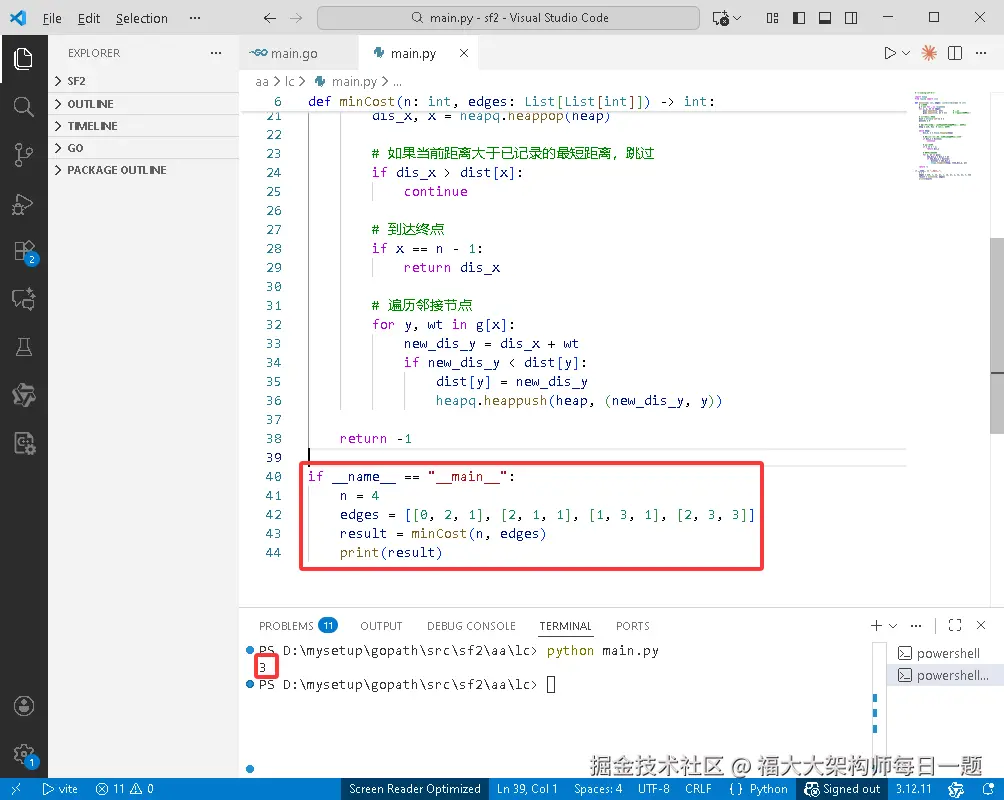Image resolution: width=1004 pixels, height=800 pixels.
Task: Expand the SF2 folder section
Action: point(143,81)
